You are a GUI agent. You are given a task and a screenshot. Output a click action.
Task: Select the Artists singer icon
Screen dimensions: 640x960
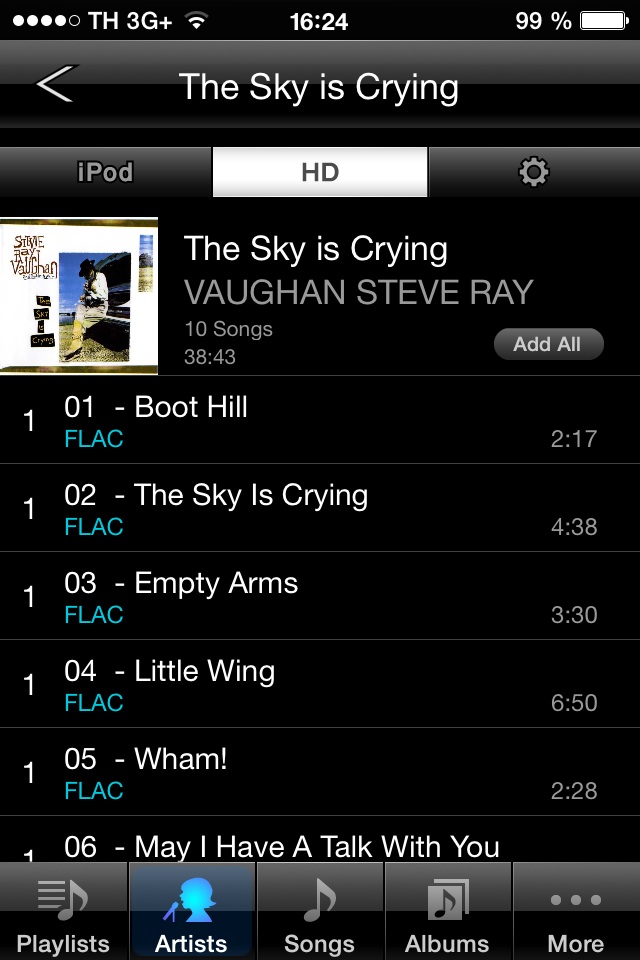pyautogui.click(x=190, y=900)
